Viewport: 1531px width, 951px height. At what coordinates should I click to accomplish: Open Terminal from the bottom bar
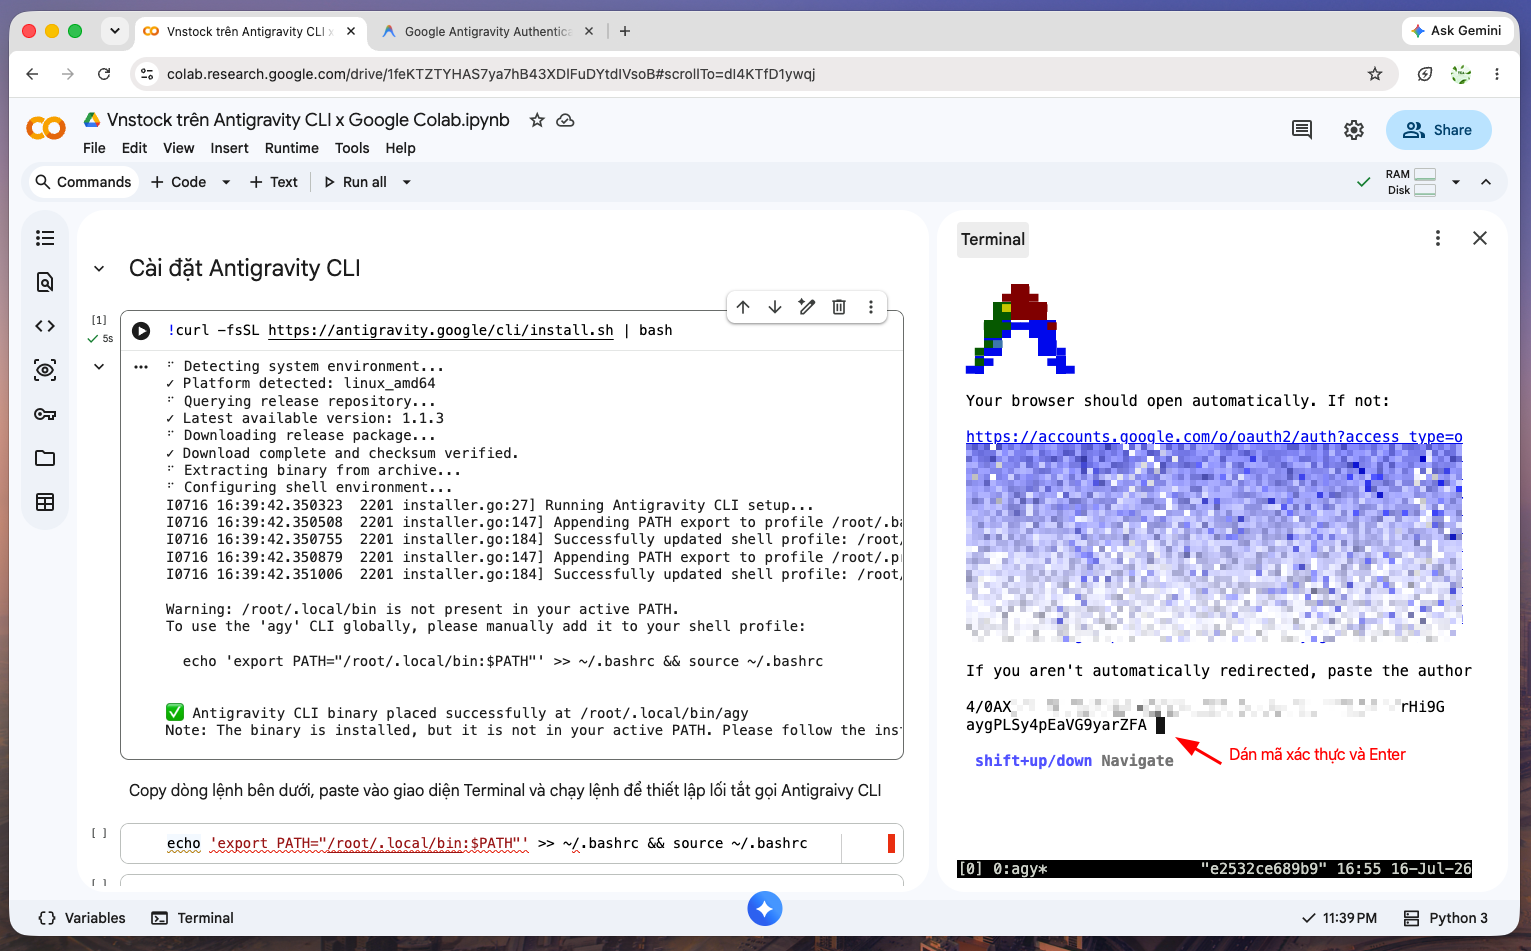[x=192, y=918]
